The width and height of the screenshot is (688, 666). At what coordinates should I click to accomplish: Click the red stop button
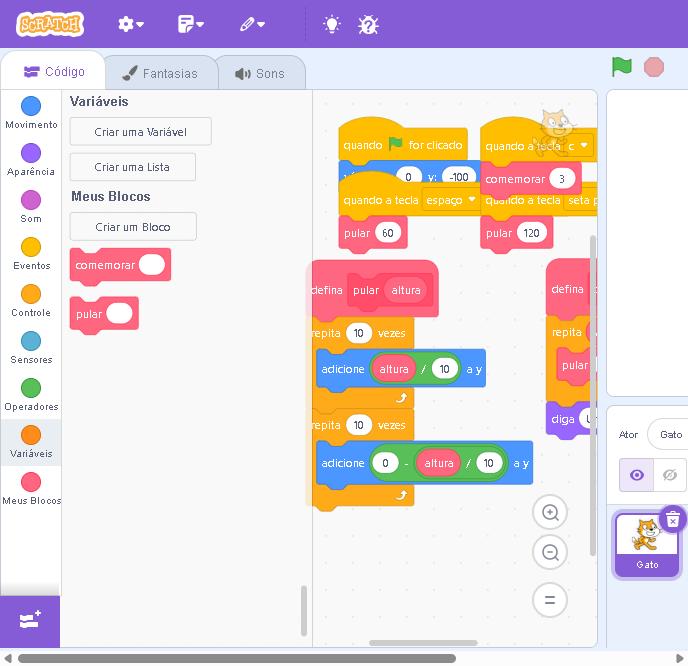coord(653,67)
